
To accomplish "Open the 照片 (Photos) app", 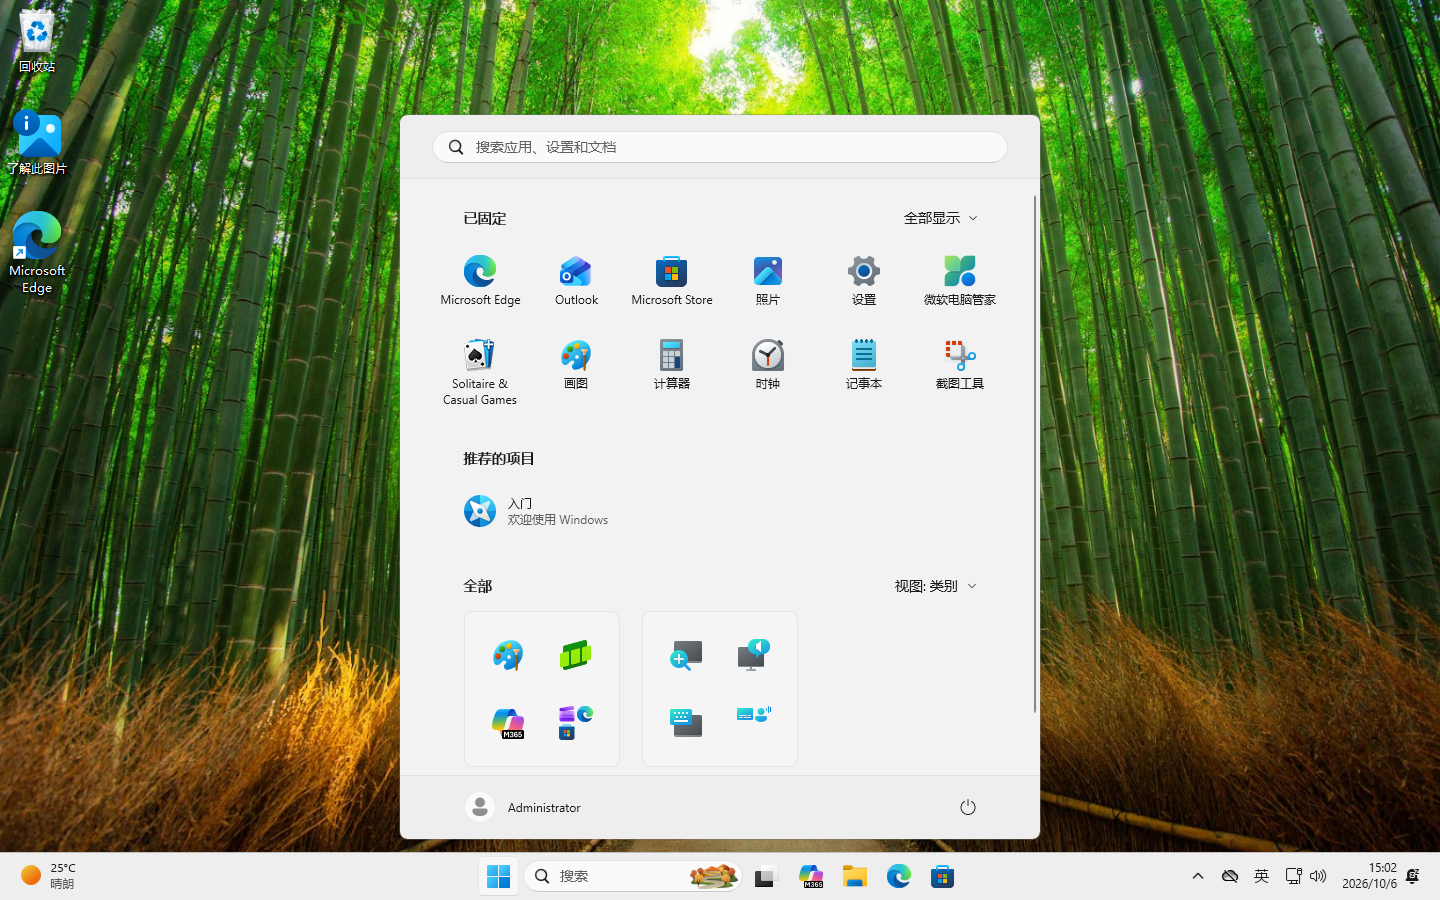I will click(x=768, y=280).
